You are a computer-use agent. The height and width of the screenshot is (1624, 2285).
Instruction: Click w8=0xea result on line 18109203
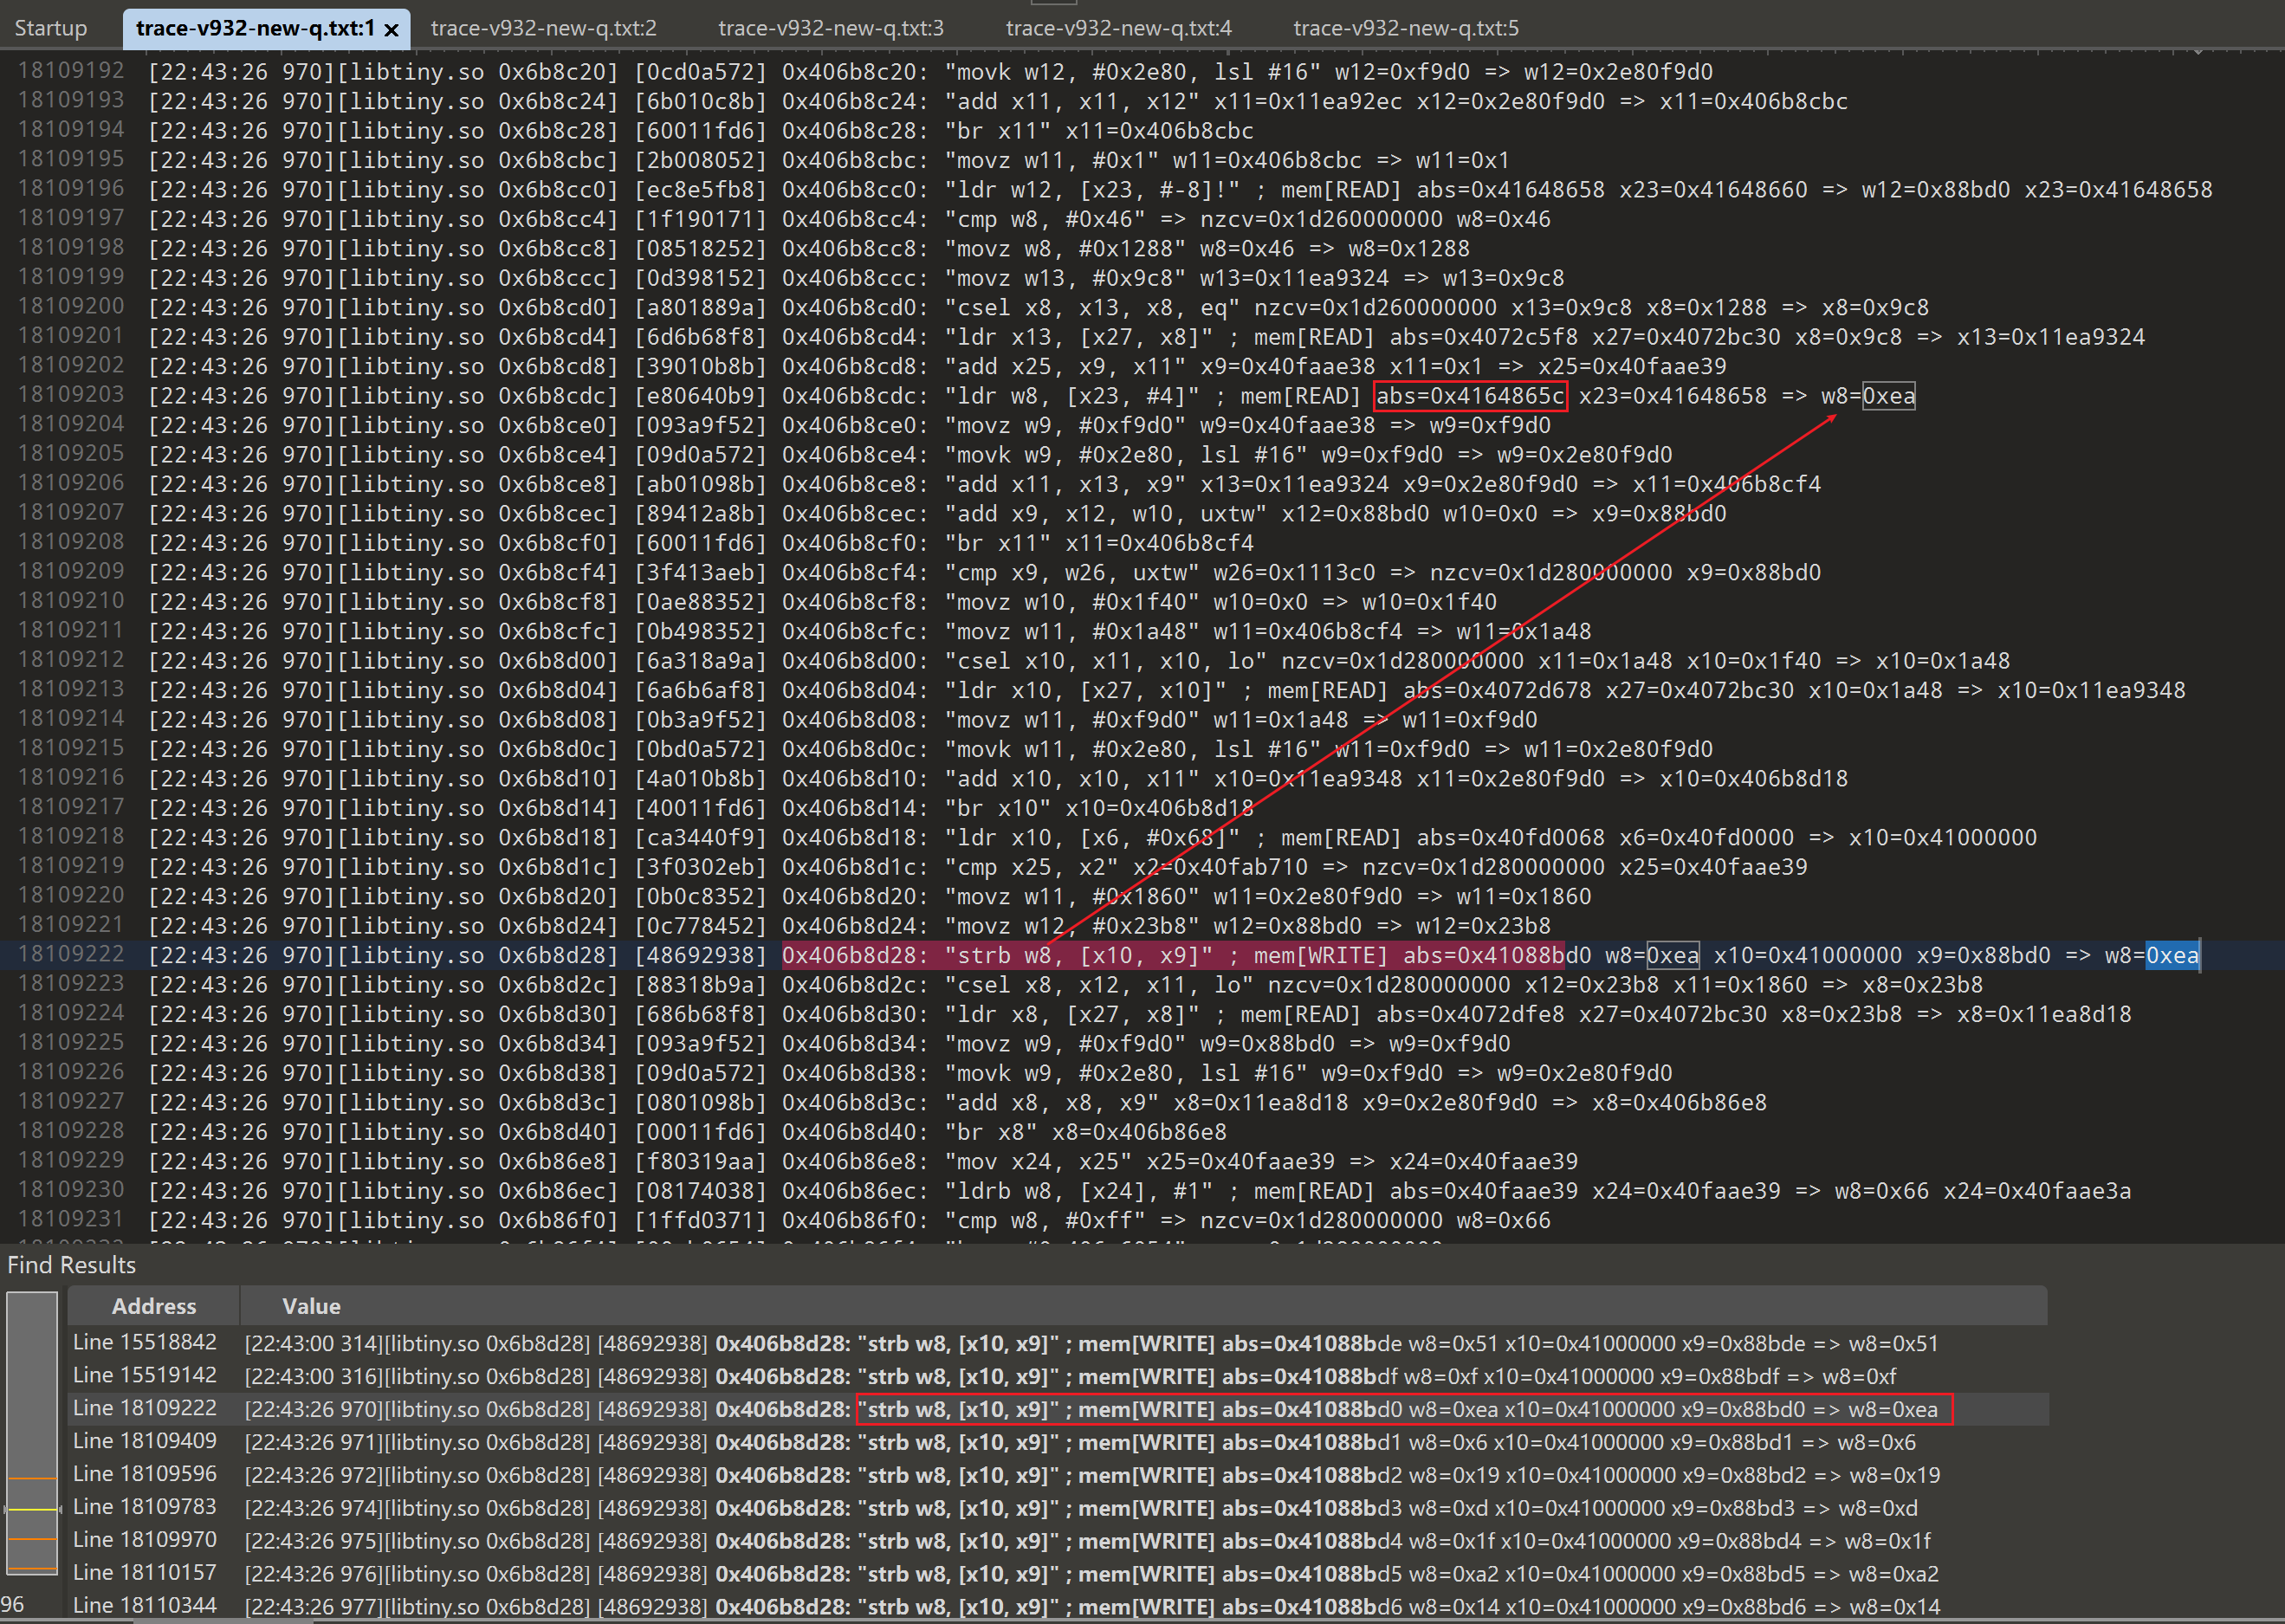coord(1868,396)
